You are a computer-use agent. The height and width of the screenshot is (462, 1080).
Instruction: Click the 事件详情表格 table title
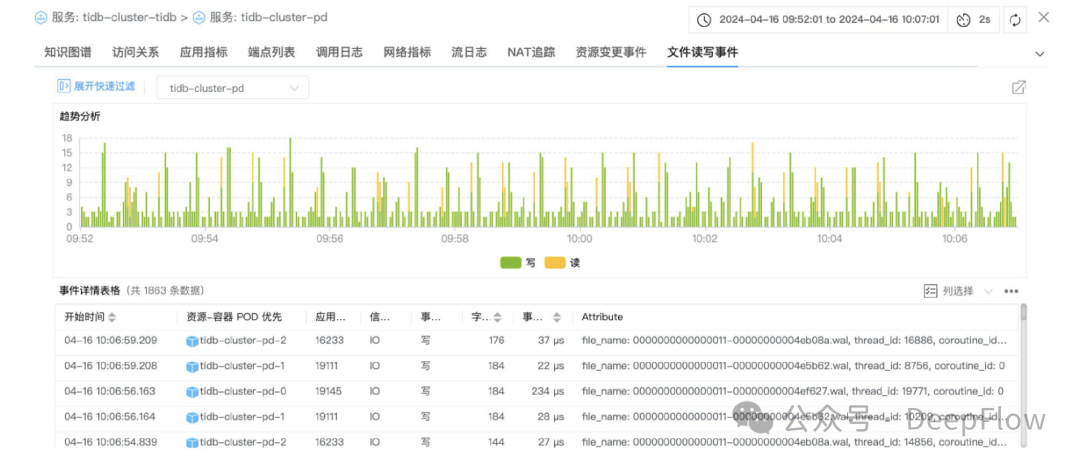pos(90,291)
